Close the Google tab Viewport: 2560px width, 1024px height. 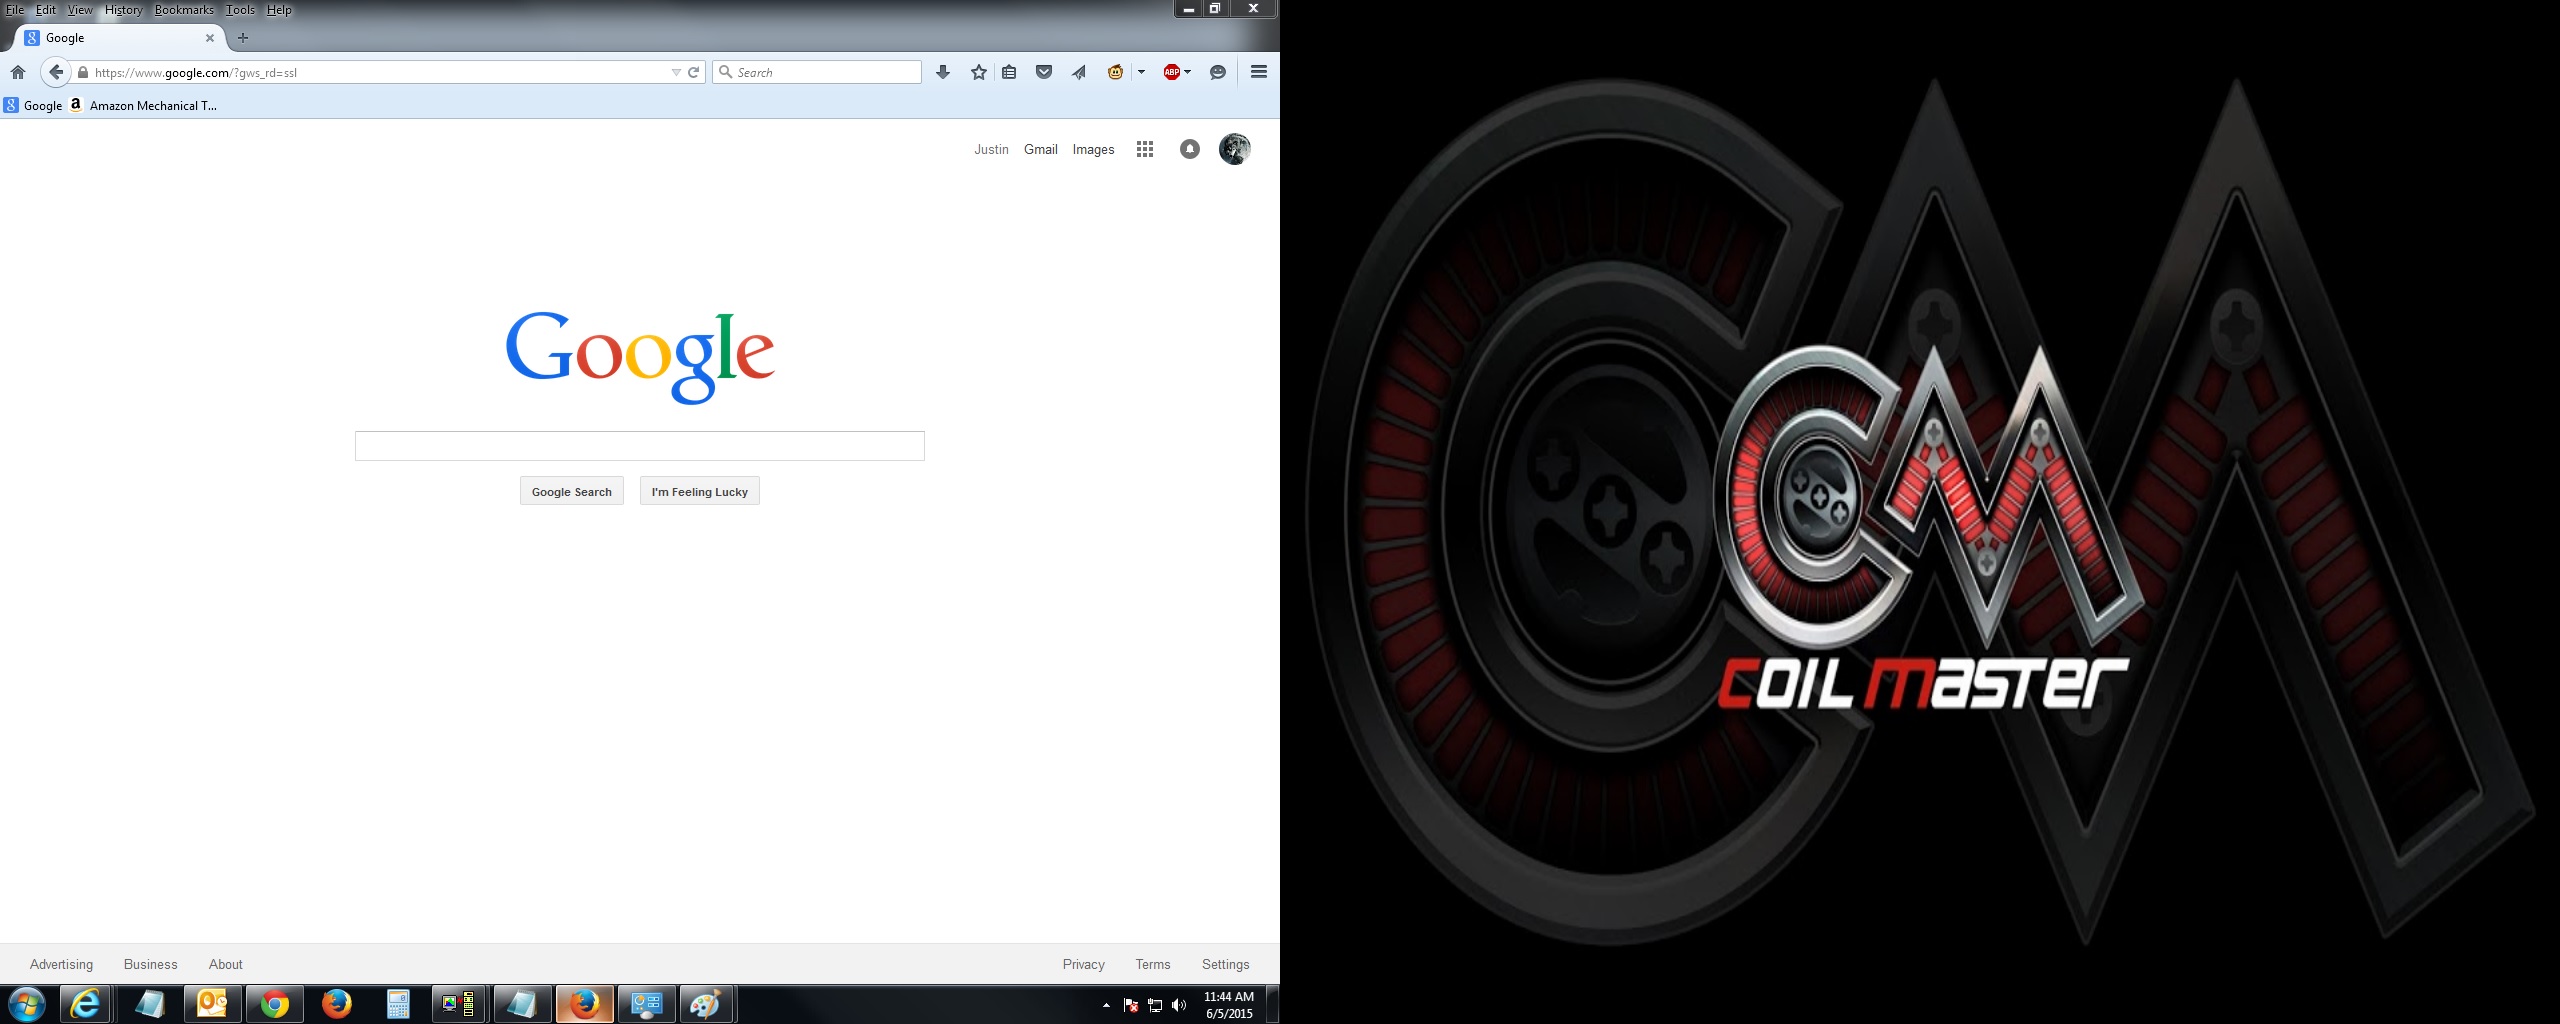tap(210, 38)
